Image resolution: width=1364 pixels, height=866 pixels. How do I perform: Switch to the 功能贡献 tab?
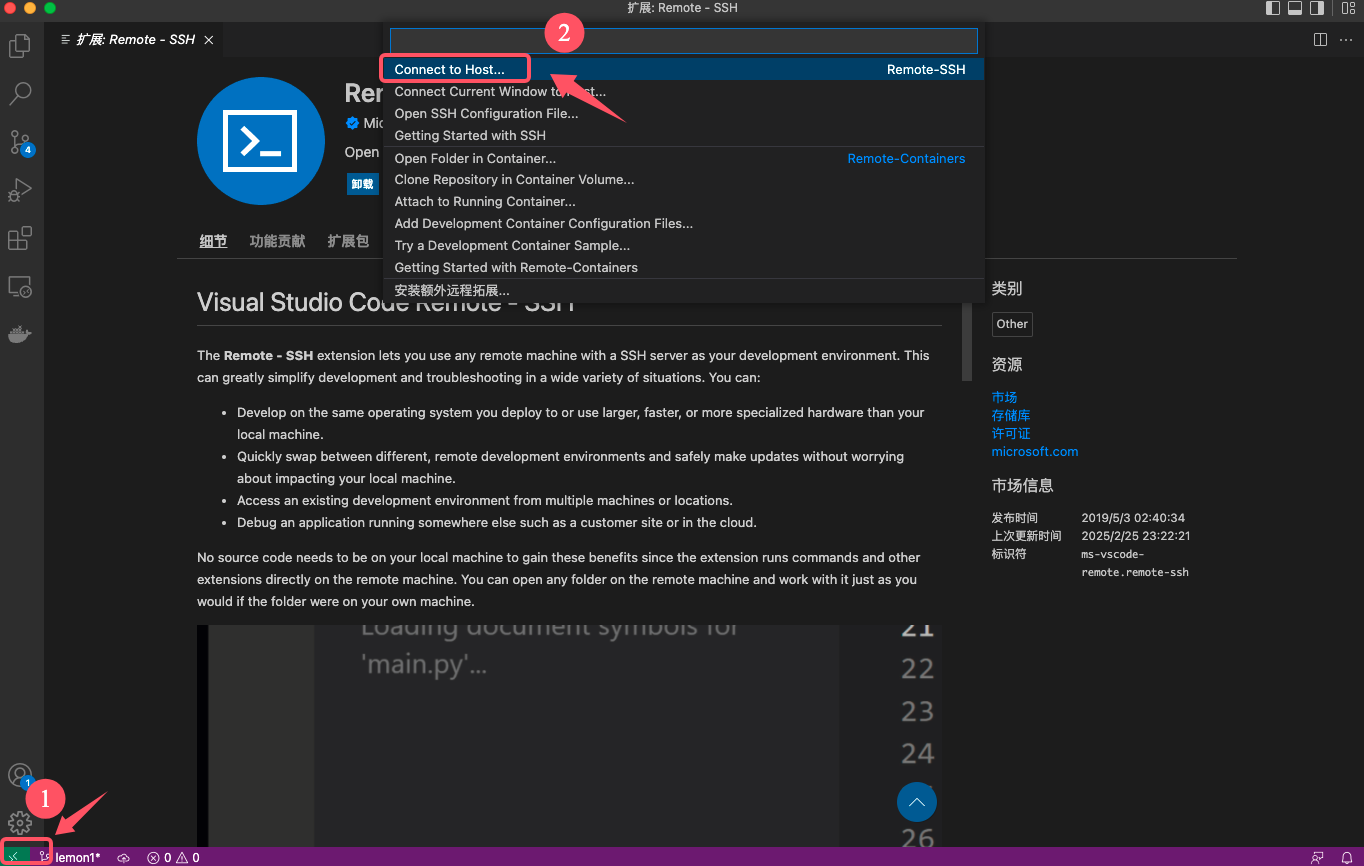coord(277,241)
